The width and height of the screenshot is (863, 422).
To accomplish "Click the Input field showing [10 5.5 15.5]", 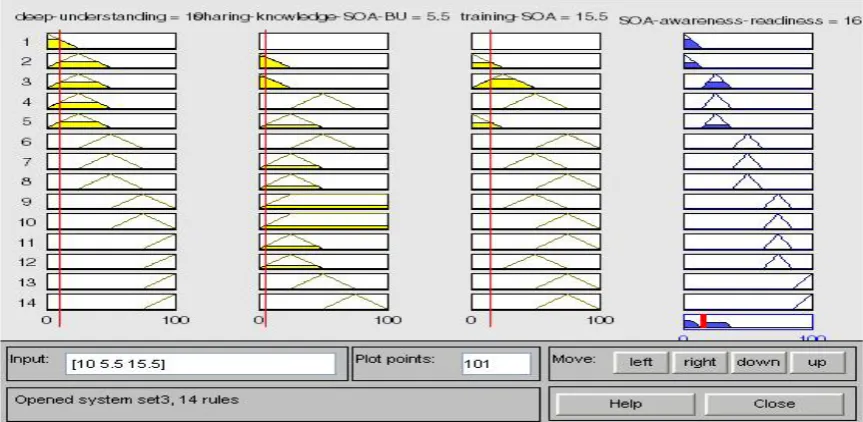I will [200, 364].
